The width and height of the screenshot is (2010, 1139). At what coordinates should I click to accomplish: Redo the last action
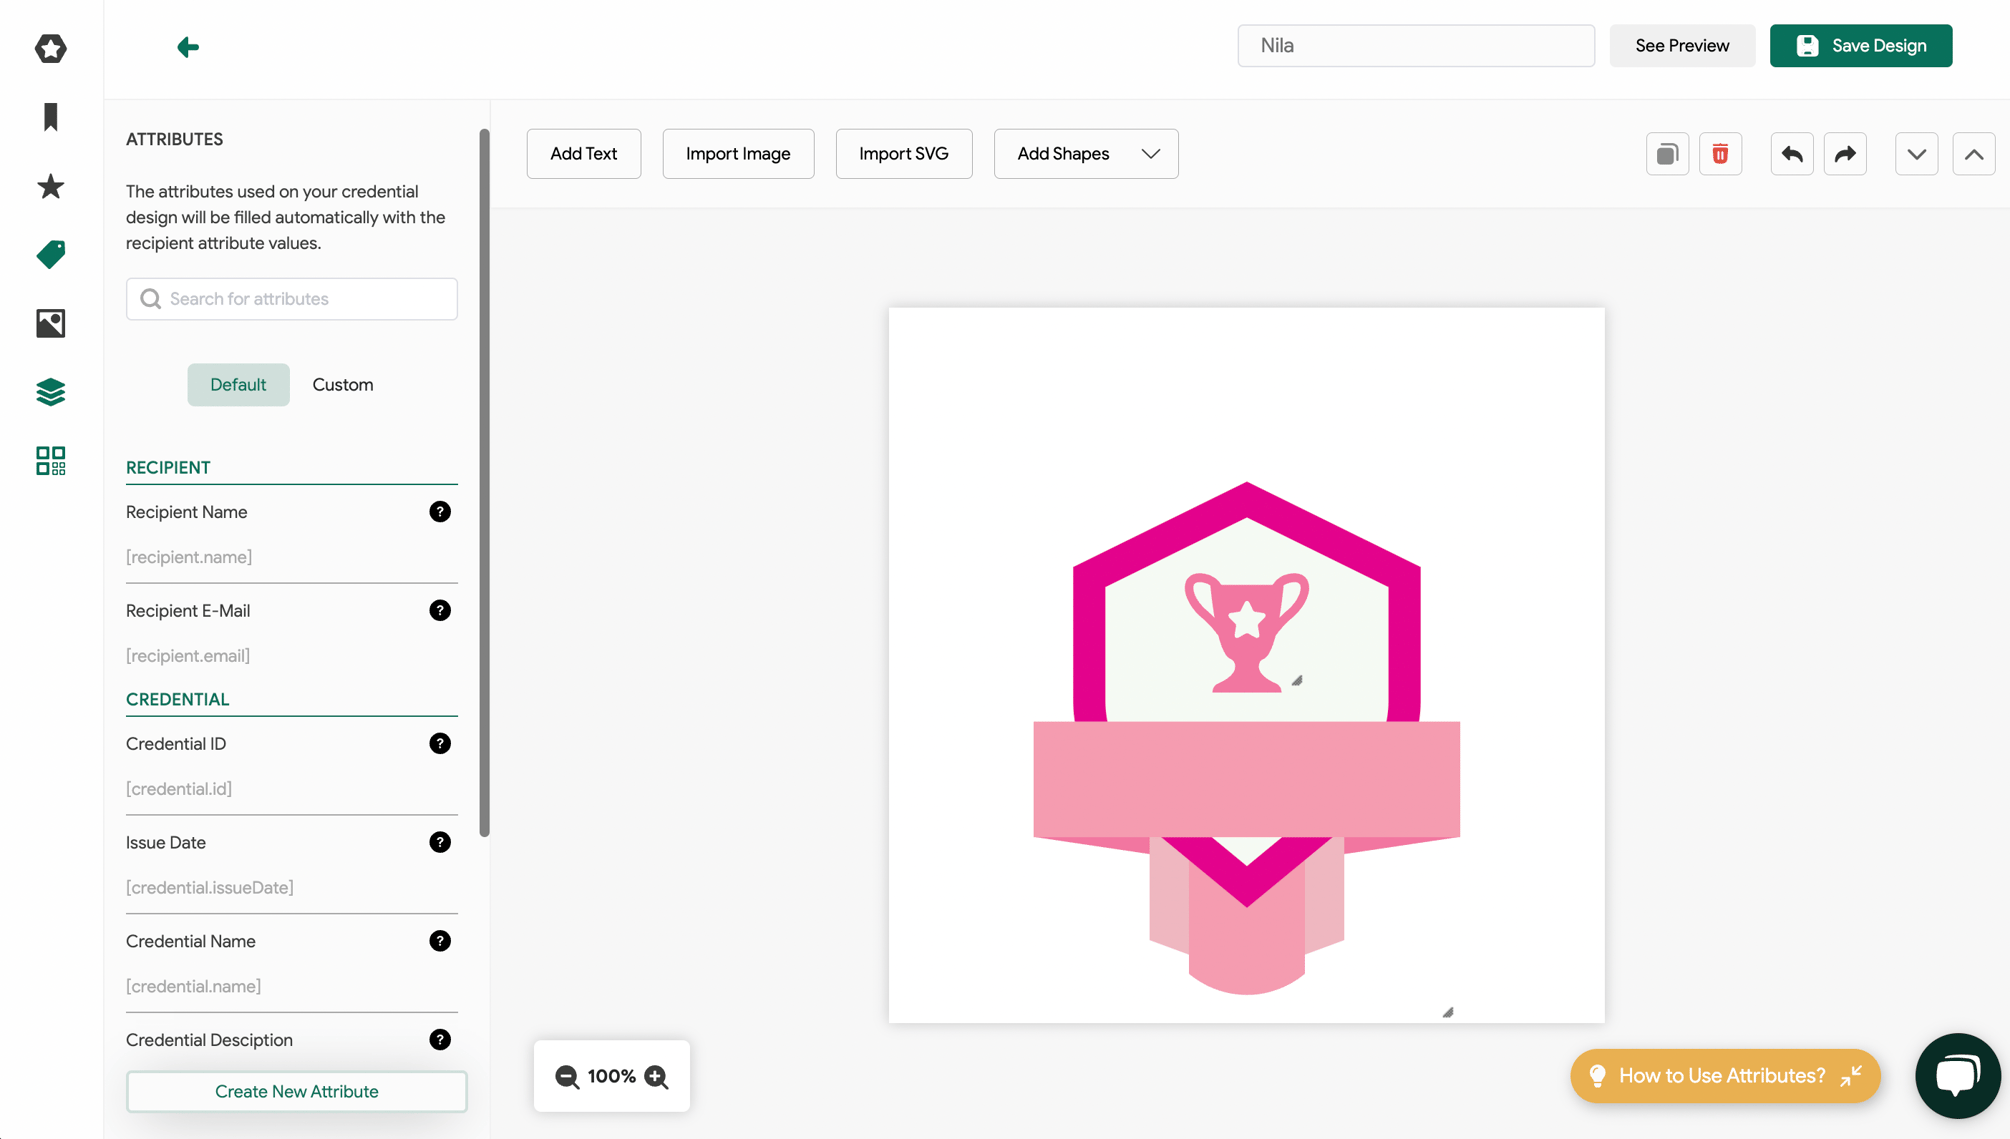(1845, 154)
